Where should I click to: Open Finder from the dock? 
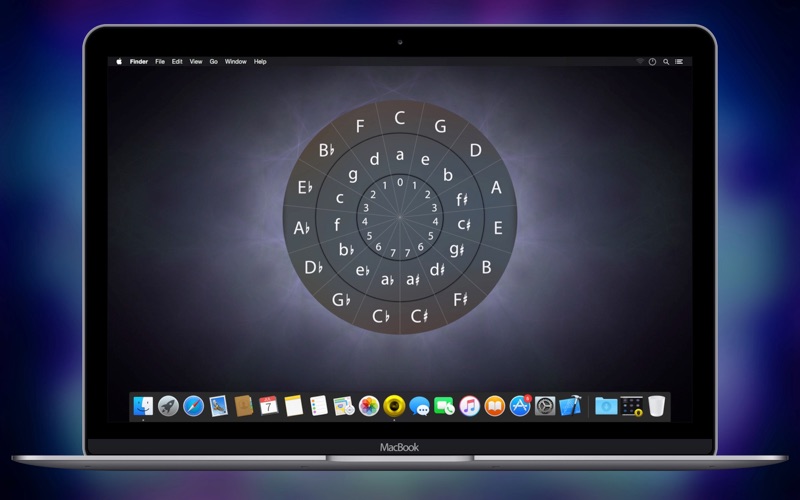point(143,406)
